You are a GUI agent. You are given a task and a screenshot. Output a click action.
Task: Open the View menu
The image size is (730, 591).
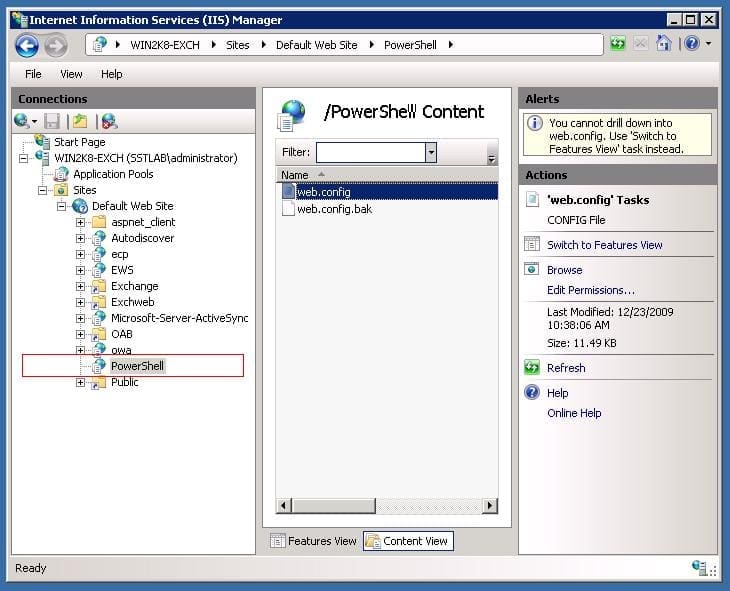pyautogui.click(x=71, y=74)
